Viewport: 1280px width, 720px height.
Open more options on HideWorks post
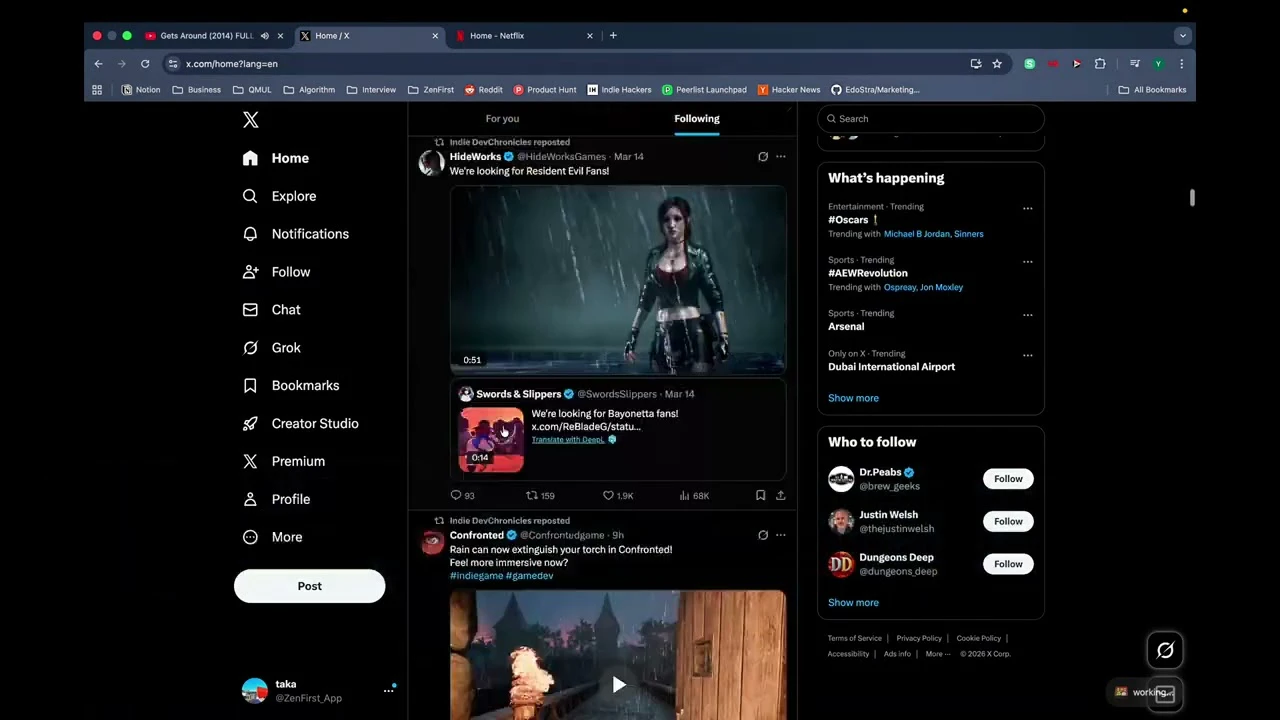click(x=781, y=157)
